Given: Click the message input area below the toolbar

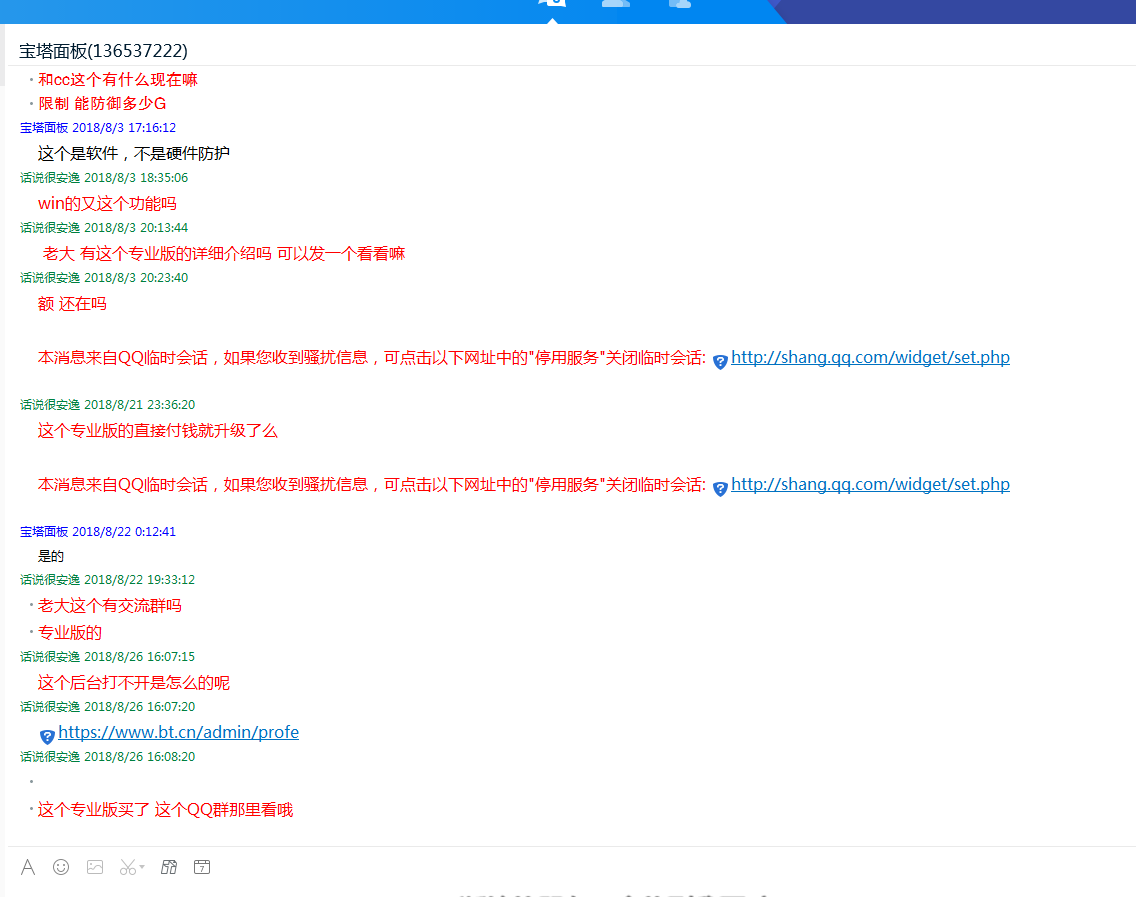Looking at the screenshot, I should click(400, 890).
